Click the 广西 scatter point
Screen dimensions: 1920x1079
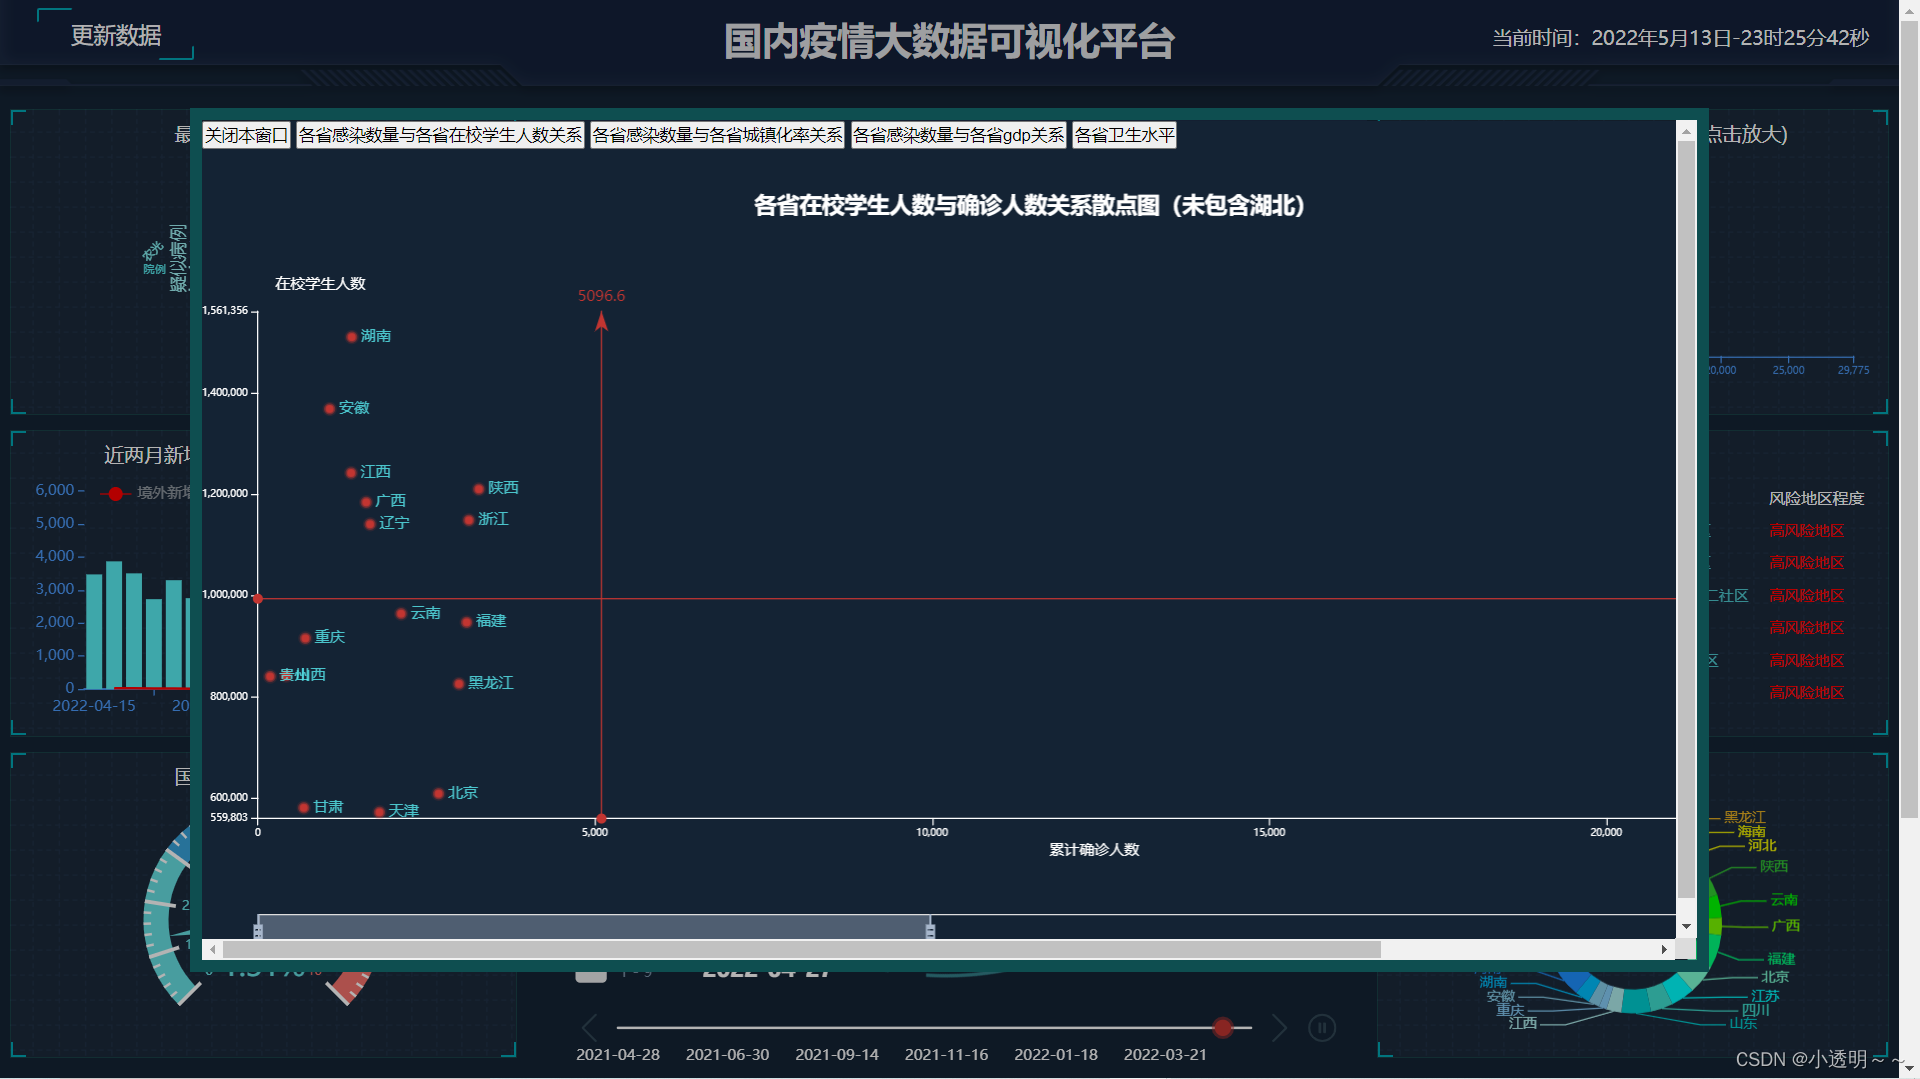pyautogui.click(x=366, y=502)
